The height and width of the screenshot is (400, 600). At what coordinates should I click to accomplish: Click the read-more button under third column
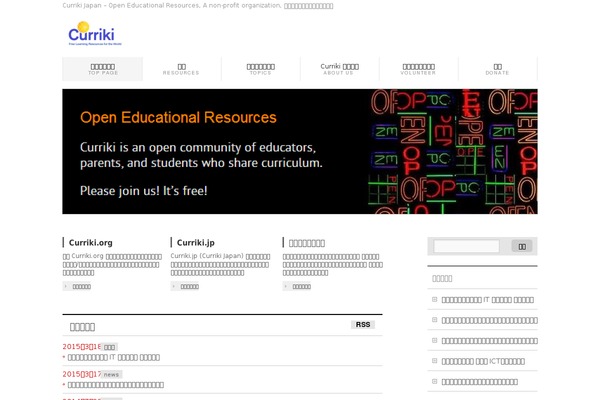[297, 286]
